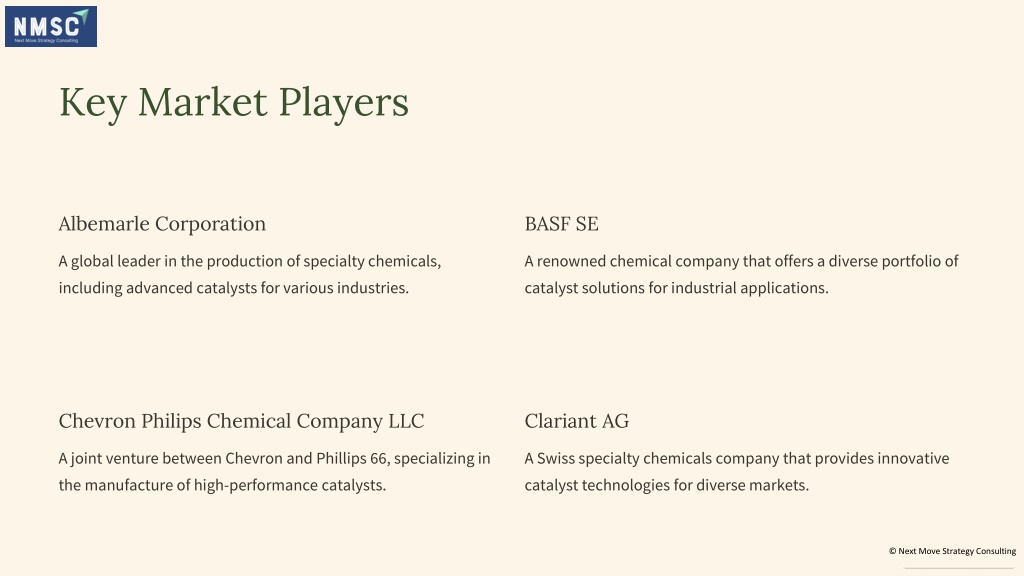Click the copyright symbol in the footer
1024x576 pixels.
(x=892, y=551)
